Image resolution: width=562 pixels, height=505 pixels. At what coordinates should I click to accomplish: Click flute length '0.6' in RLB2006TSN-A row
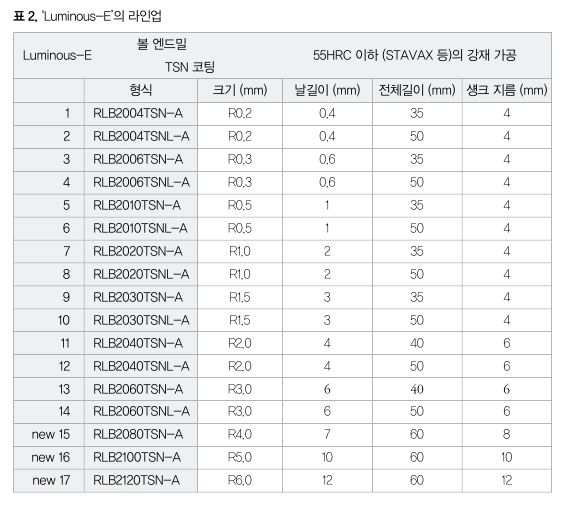(327, 159)
